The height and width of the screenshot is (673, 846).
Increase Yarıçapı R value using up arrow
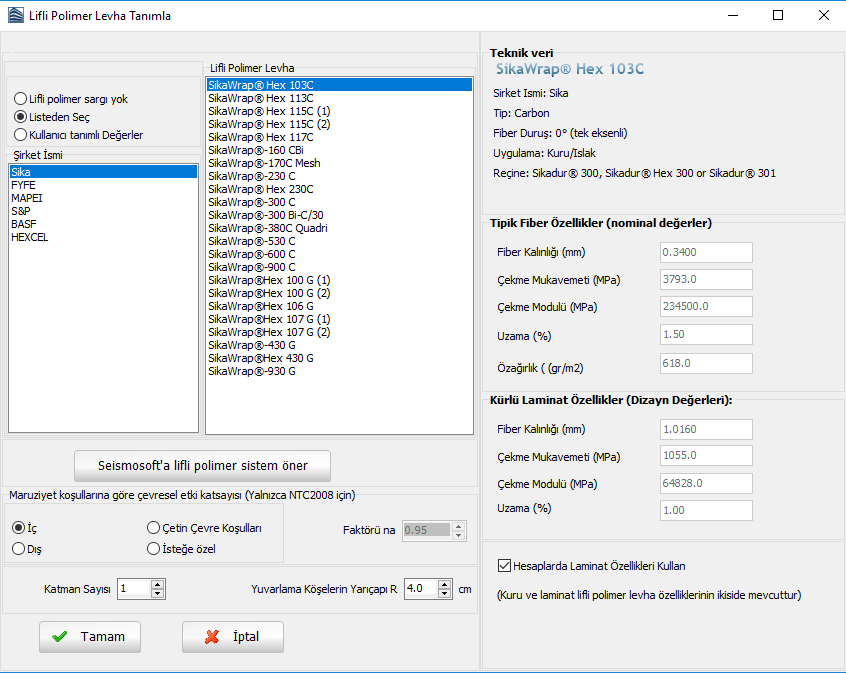click(x=445, y=584)
